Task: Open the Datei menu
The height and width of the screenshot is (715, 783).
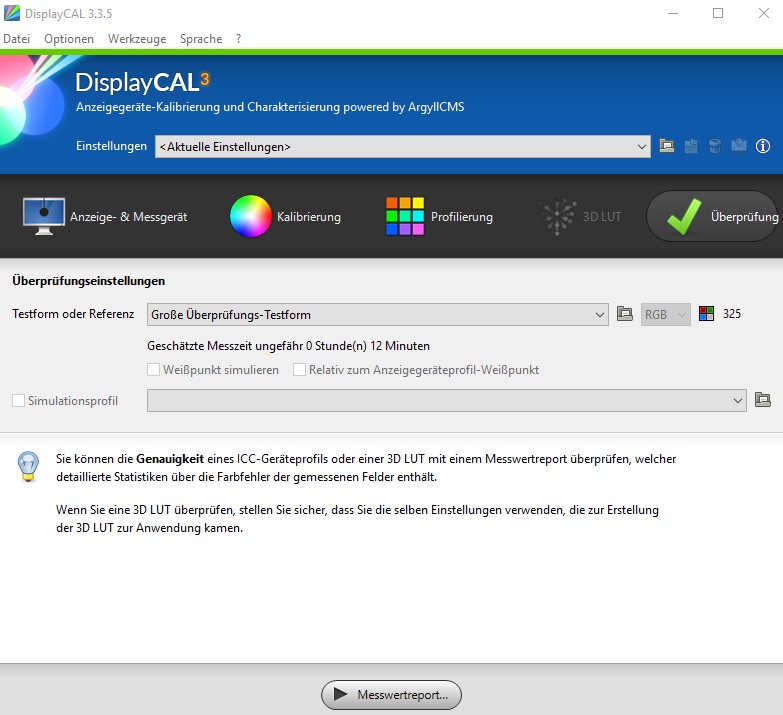Action: [16, 39]
